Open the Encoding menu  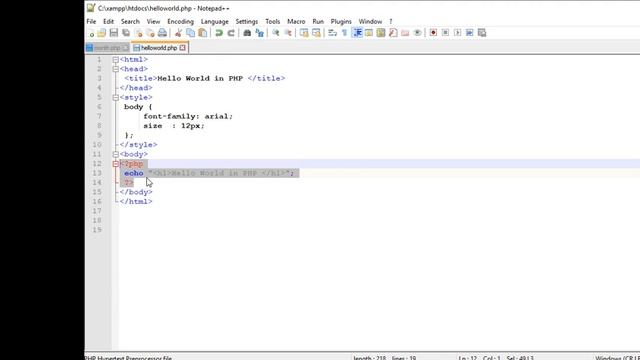[180, 21]
